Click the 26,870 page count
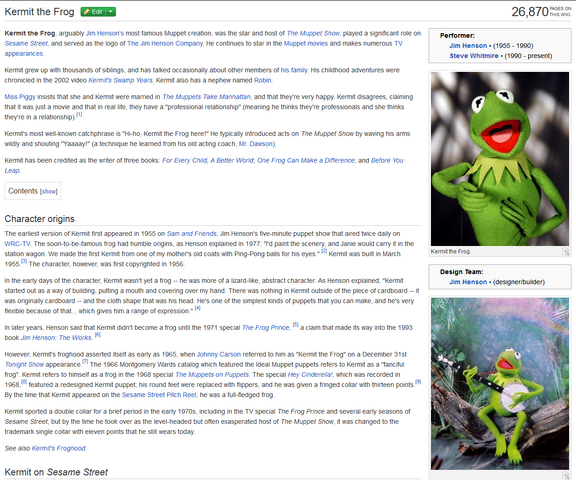This screenshot has height=480, width=576. click(530, 12)
